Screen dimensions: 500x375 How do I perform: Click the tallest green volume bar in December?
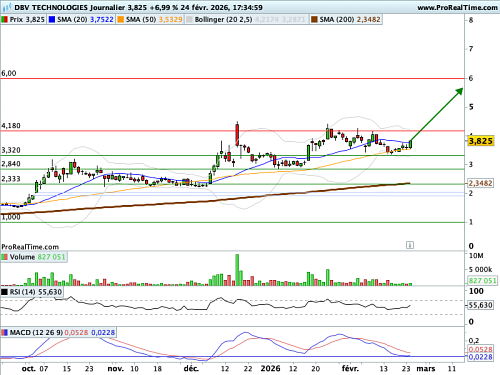pyautogui.click(x=237, y=270)
